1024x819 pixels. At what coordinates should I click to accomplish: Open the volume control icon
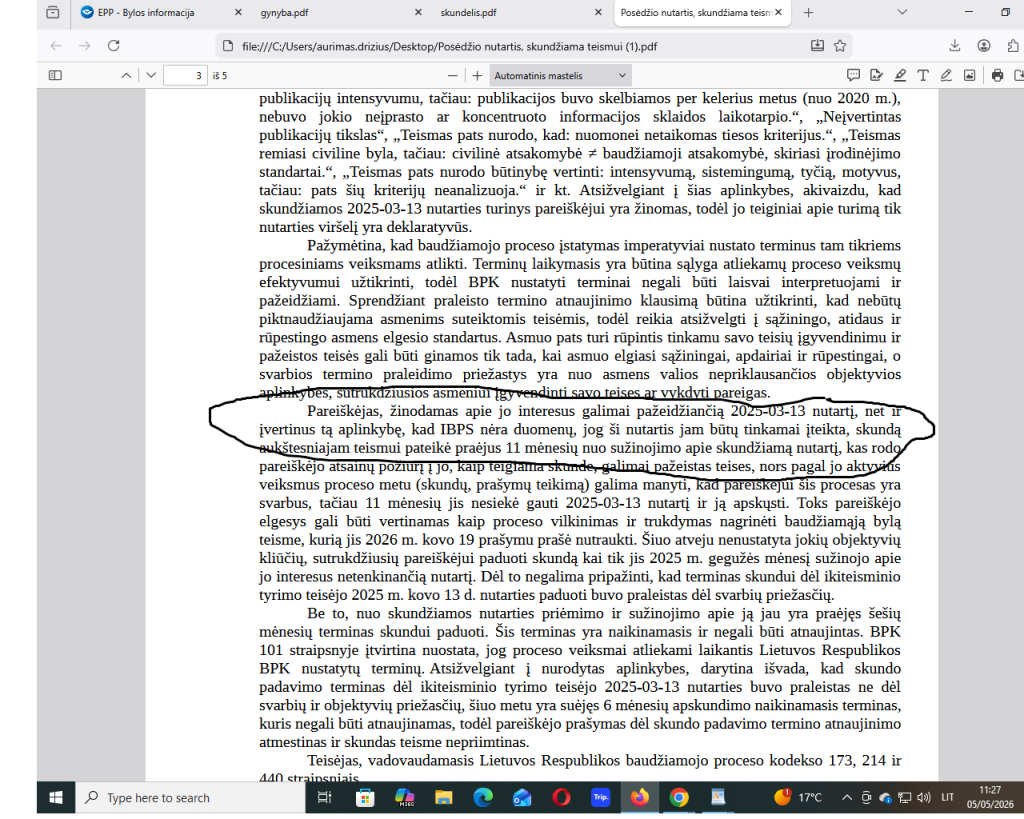coord(923,797)
